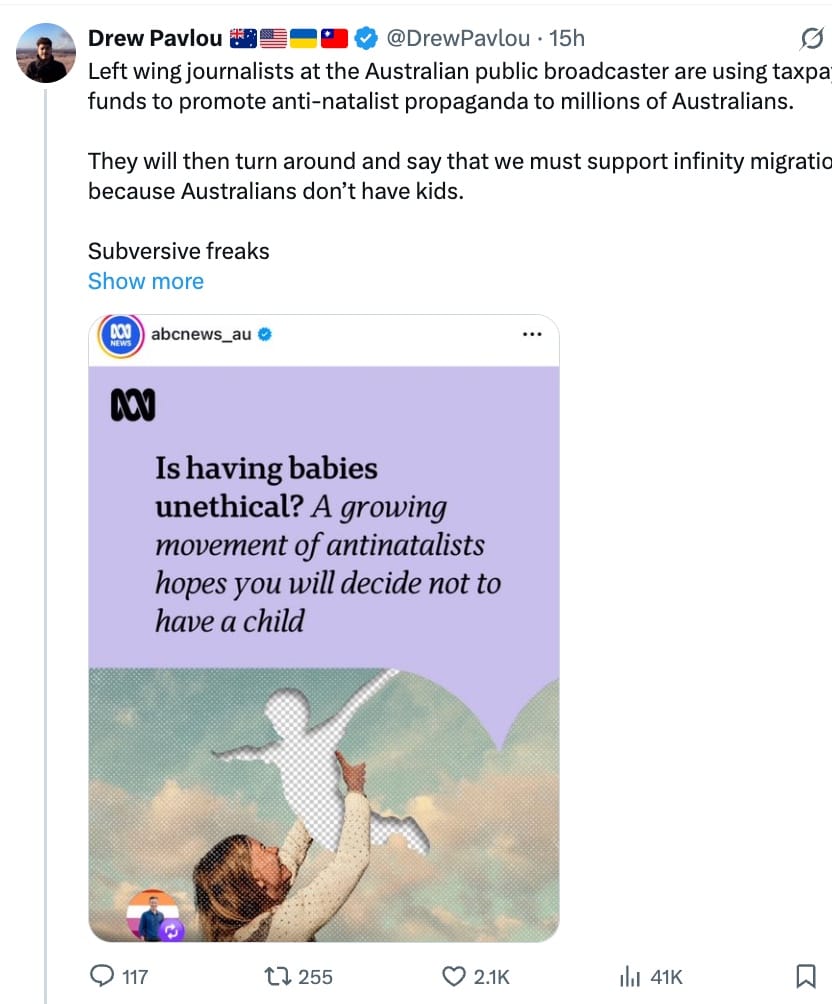Open Drew Pavlou's profile picture

click(x=46, y=53)
